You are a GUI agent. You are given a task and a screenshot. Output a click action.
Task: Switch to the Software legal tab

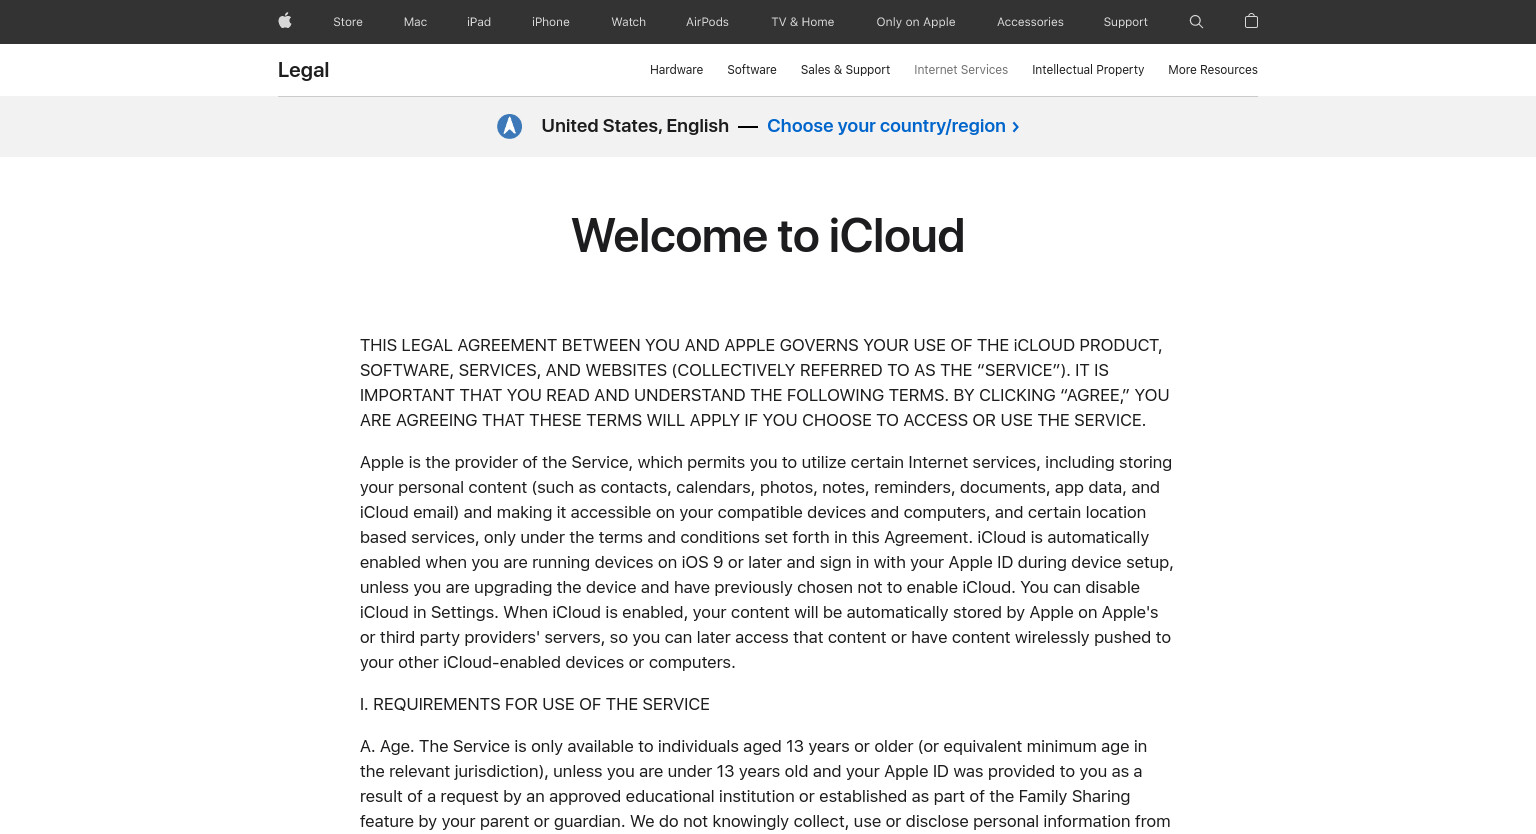(752, 70)
